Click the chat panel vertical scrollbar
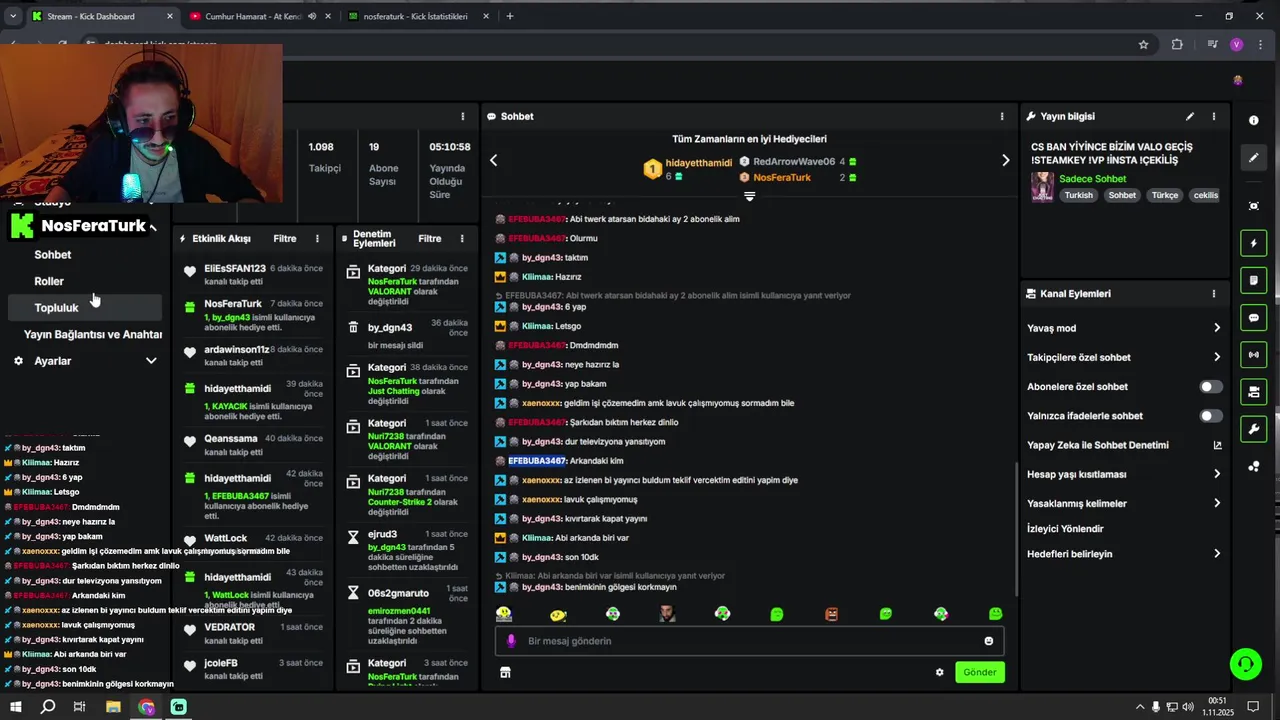 [x=1016, y=527]
